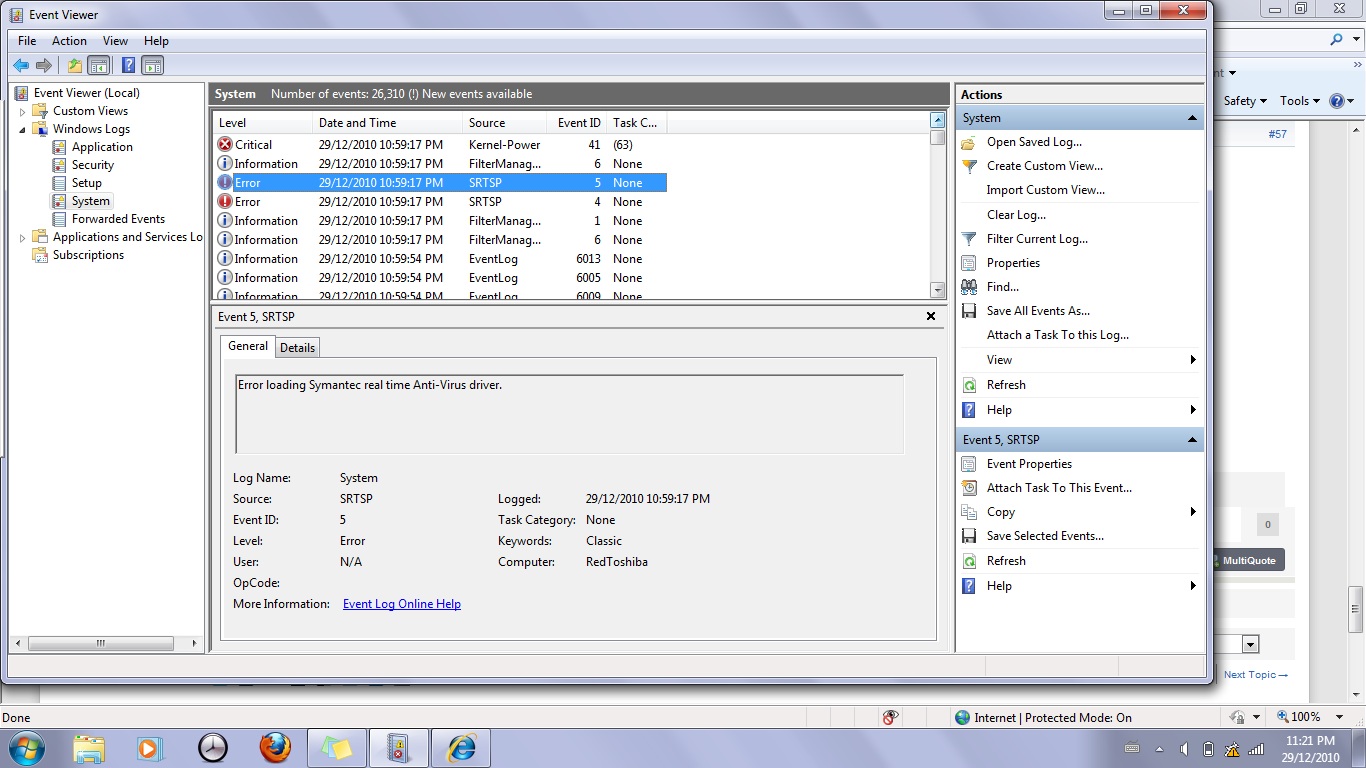Click Save Selected Events action
Screen dimensions: 1366x768
1045,536
